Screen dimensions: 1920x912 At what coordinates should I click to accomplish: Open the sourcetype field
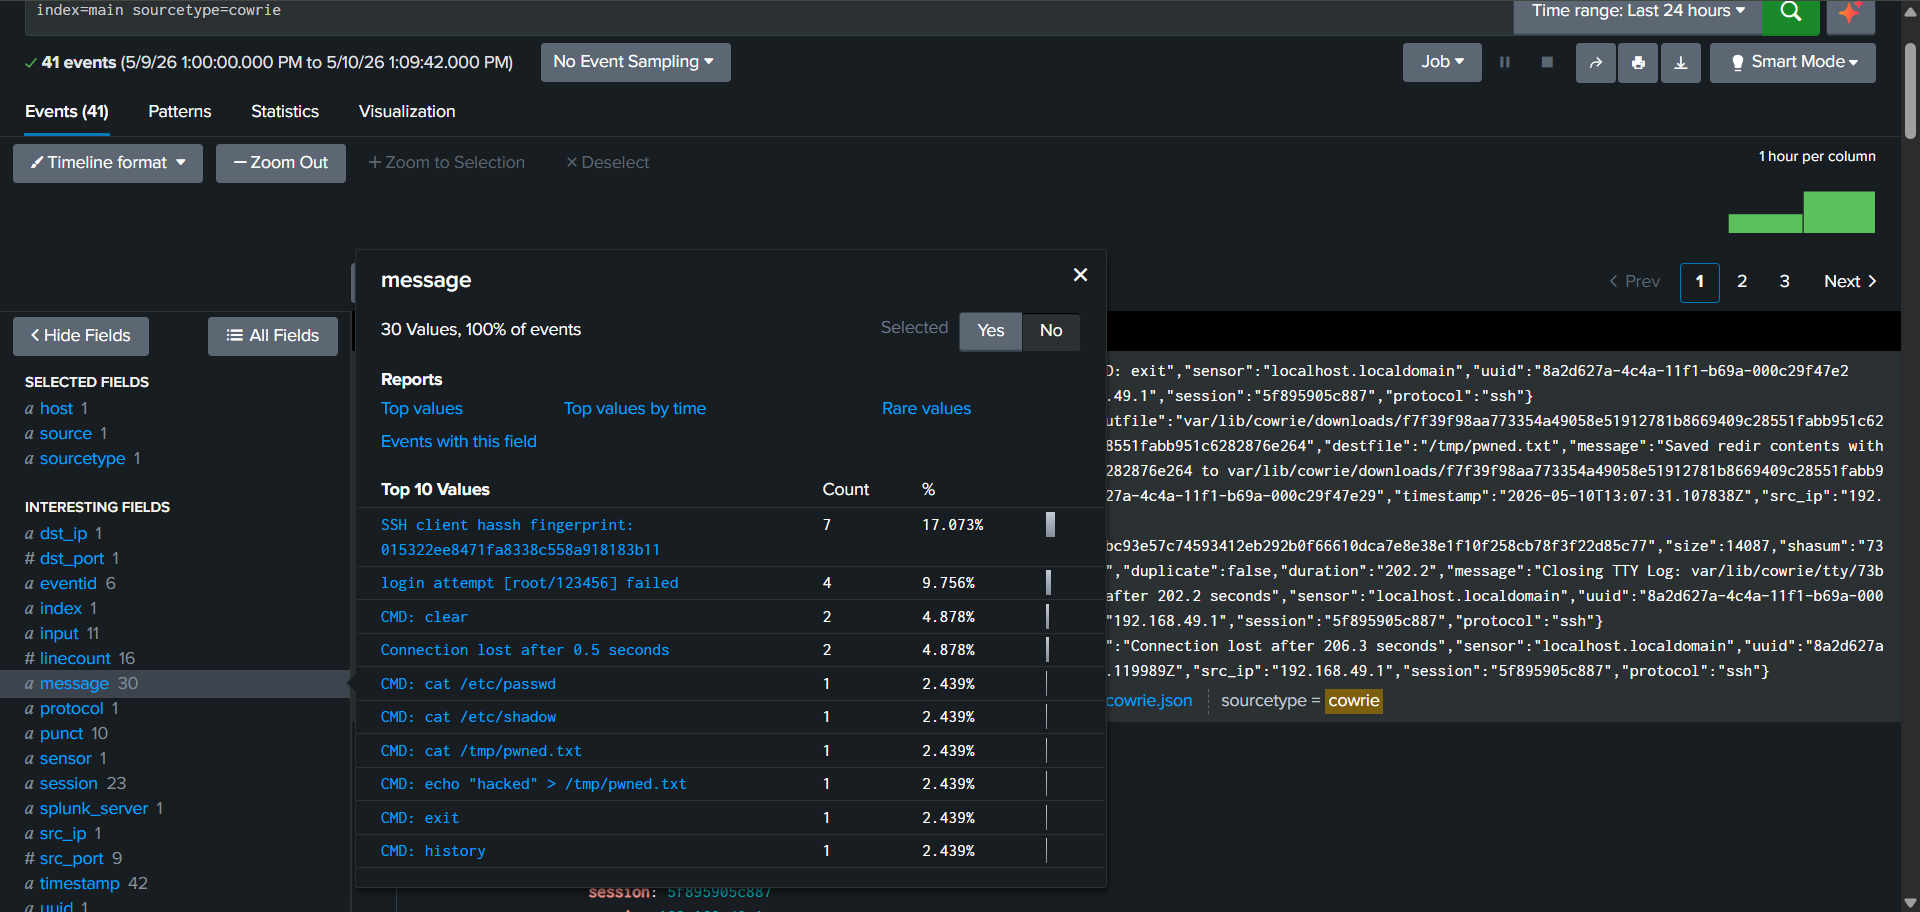point(82,459)
